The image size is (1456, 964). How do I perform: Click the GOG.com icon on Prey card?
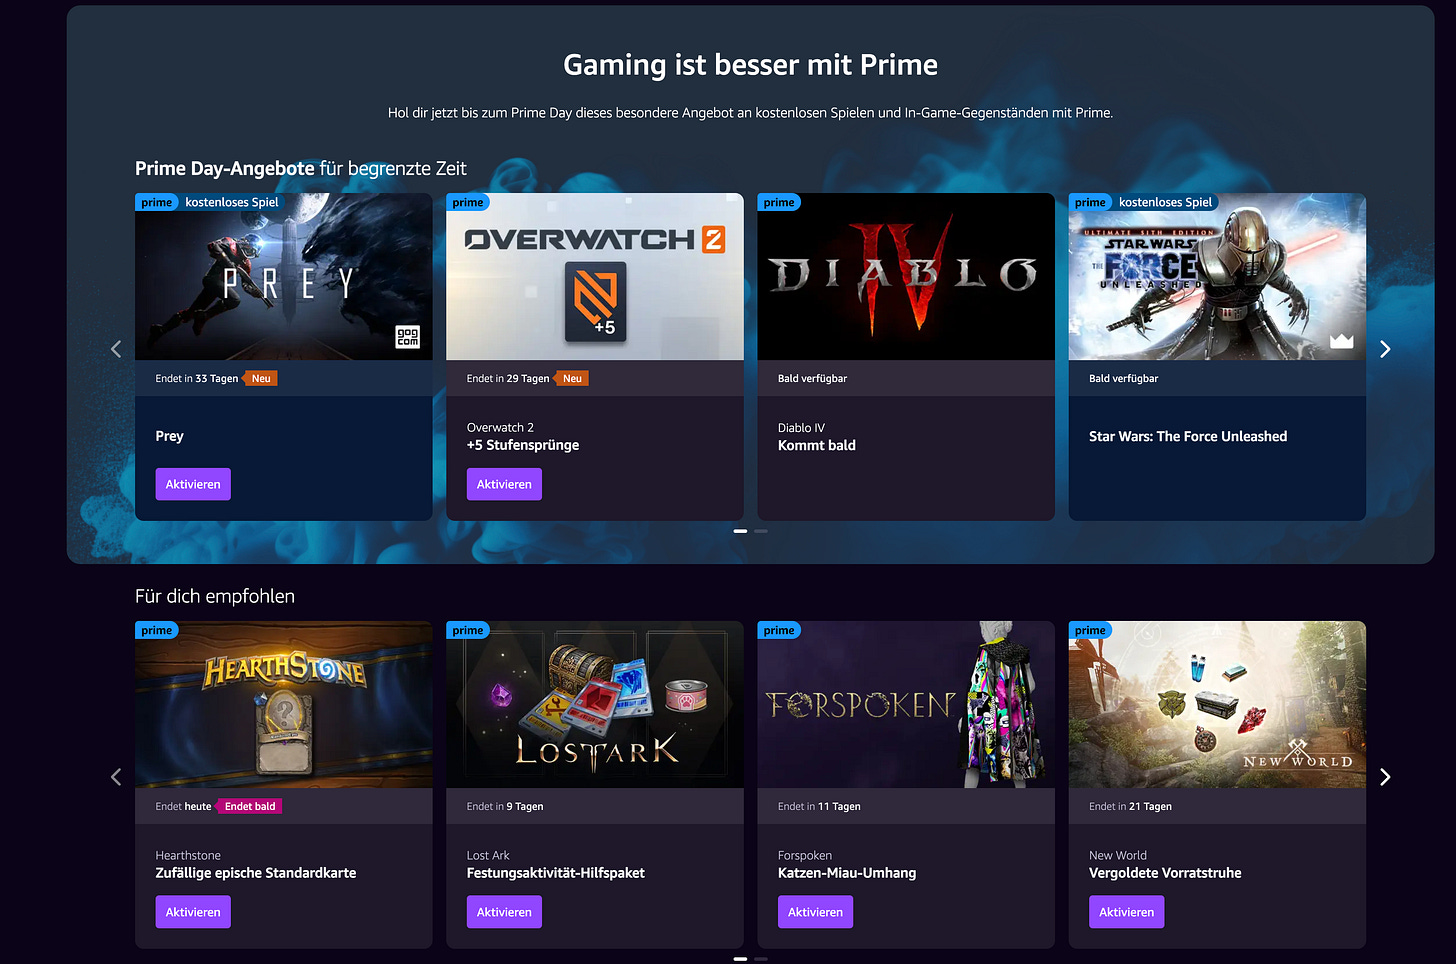408,337
